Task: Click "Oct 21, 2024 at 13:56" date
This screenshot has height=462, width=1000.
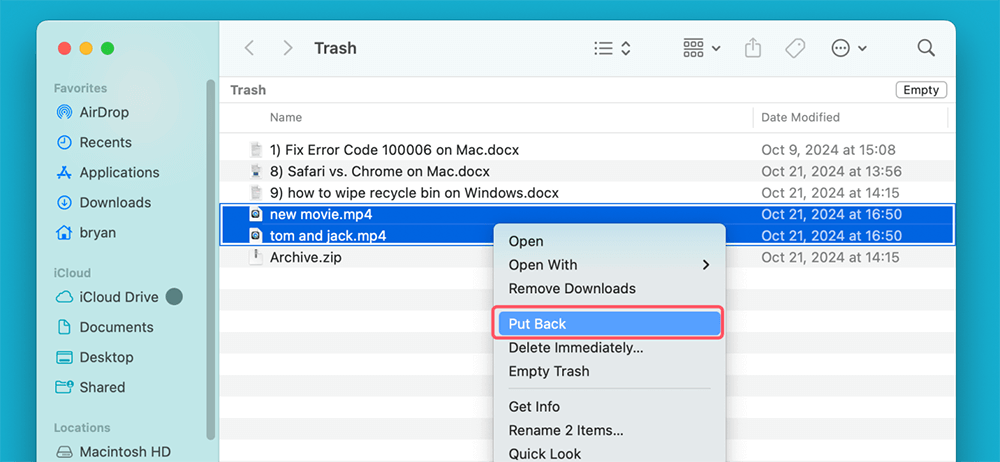Action: [831, 171]
